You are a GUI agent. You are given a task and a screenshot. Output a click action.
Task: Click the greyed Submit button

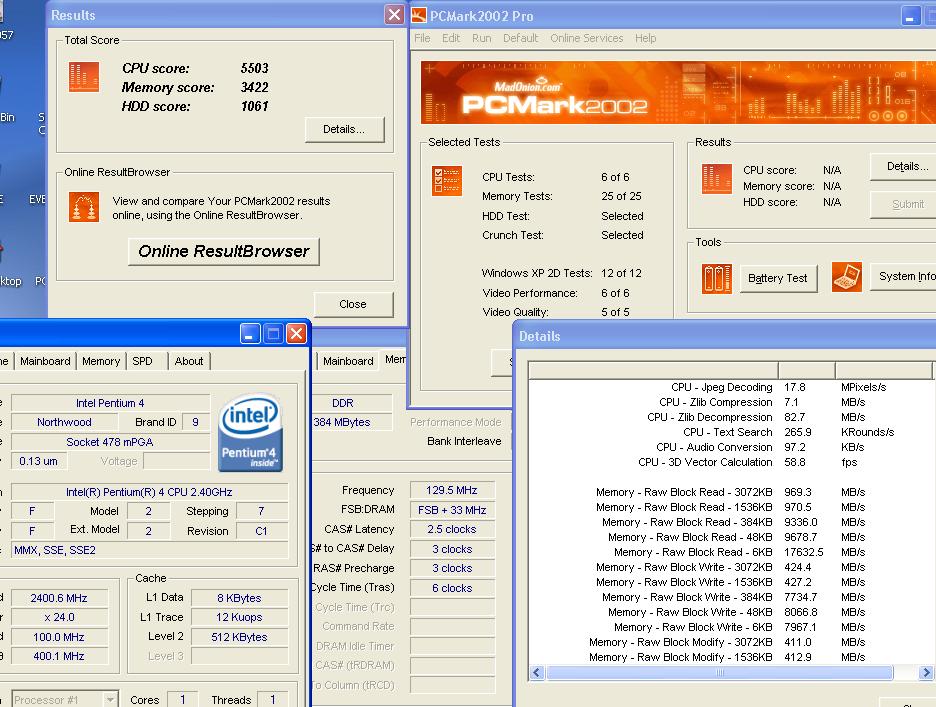click(x=903, y=204)
